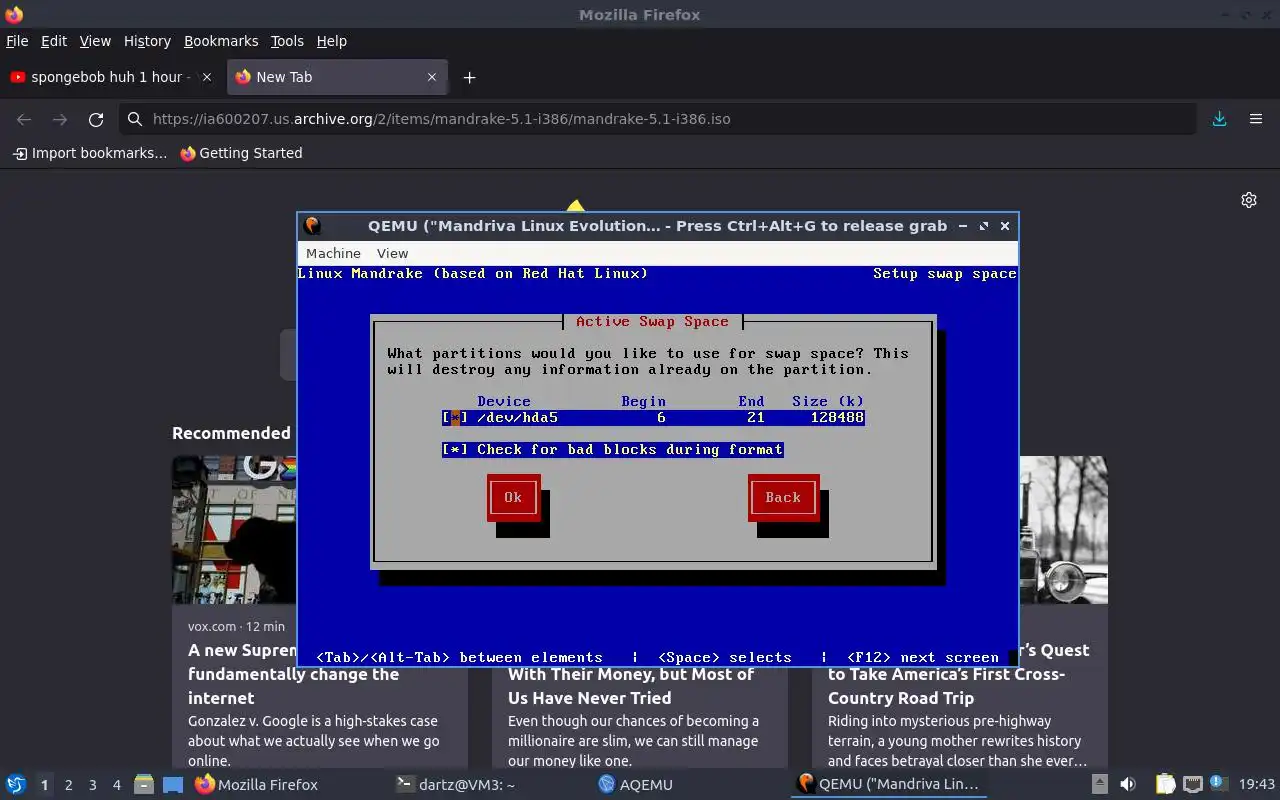Image resolution: width=1280 pixels, height=800 pixels.
Task: Open the Firefox downloads panel
Action: (1219, 119)
